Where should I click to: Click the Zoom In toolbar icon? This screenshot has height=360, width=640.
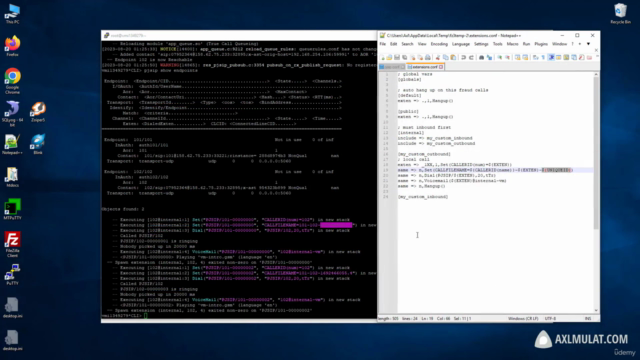(x=500, y=58)
